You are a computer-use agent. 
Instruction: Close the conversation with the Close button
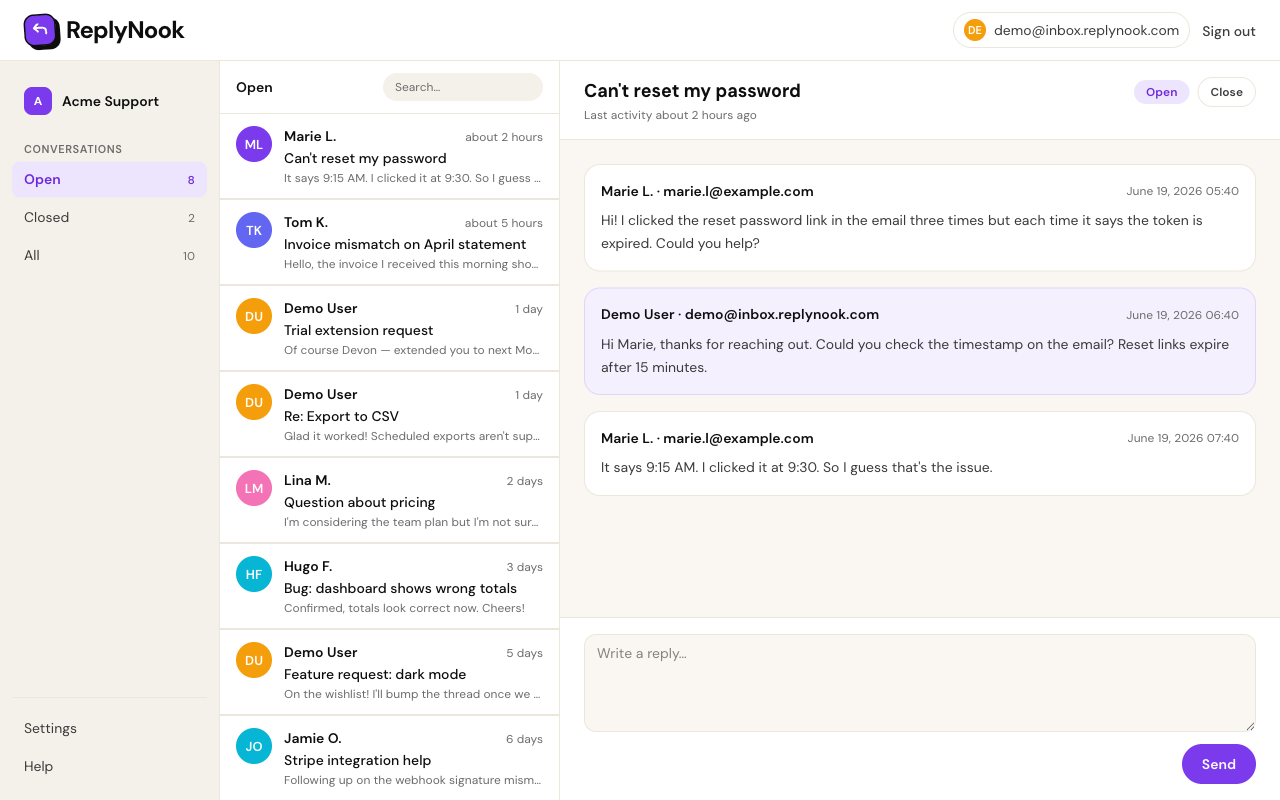(1226, 92)
